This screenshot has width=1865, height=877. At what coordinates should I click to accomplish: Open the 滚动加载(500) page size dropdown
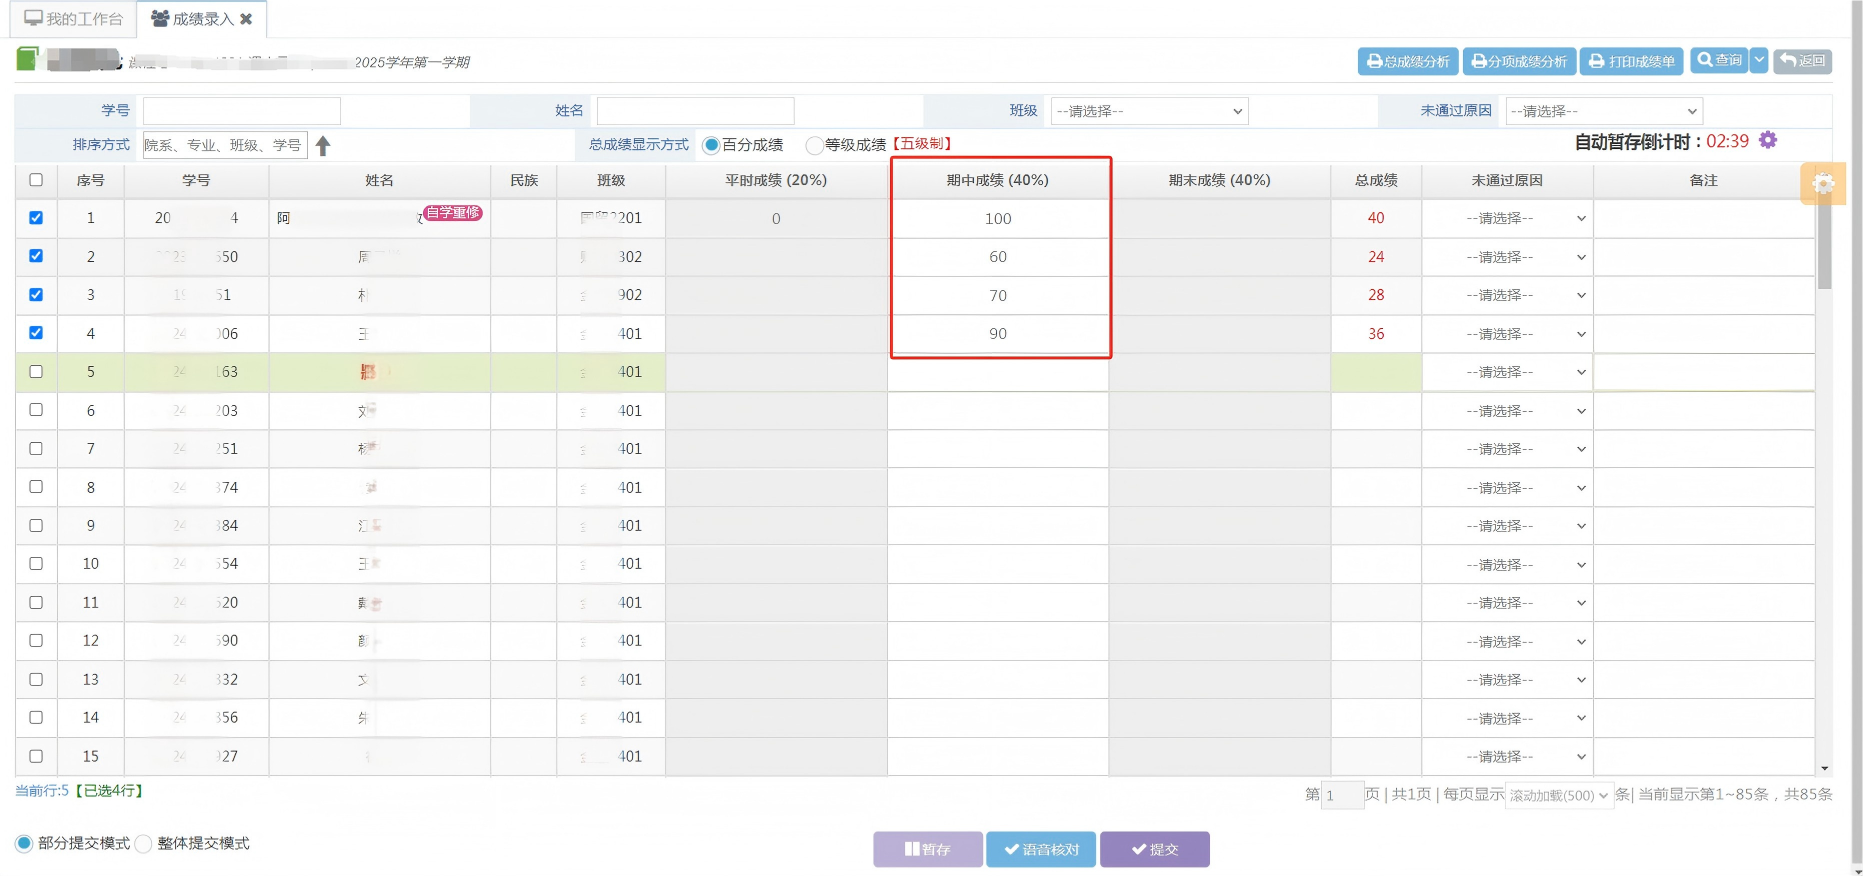(x=1559, y=795)
